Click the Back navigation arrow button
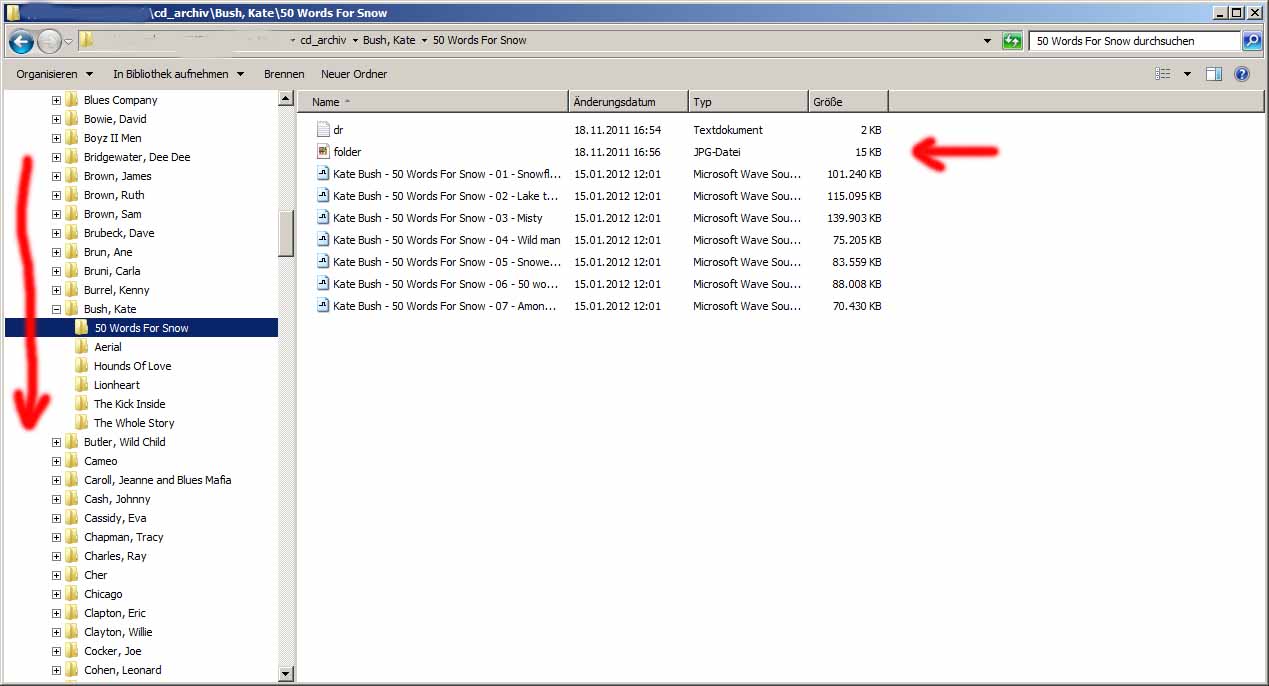 pos(21,41)
